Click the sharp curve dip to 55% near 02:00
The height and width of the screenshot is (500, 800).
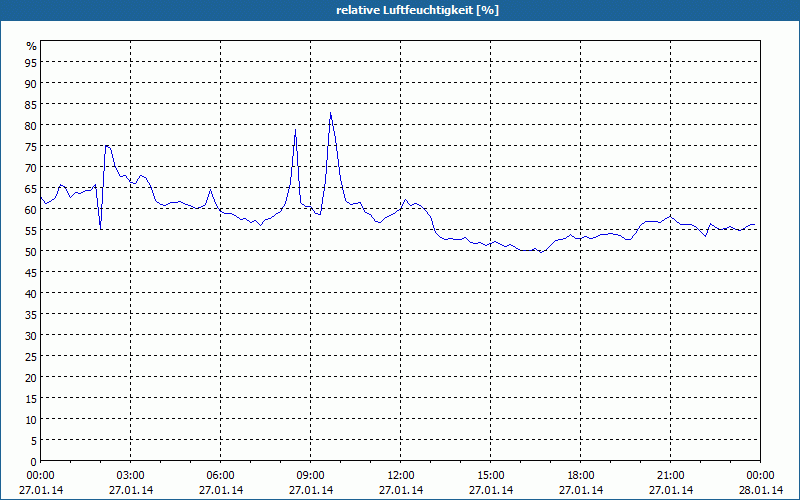coord(101,229)
